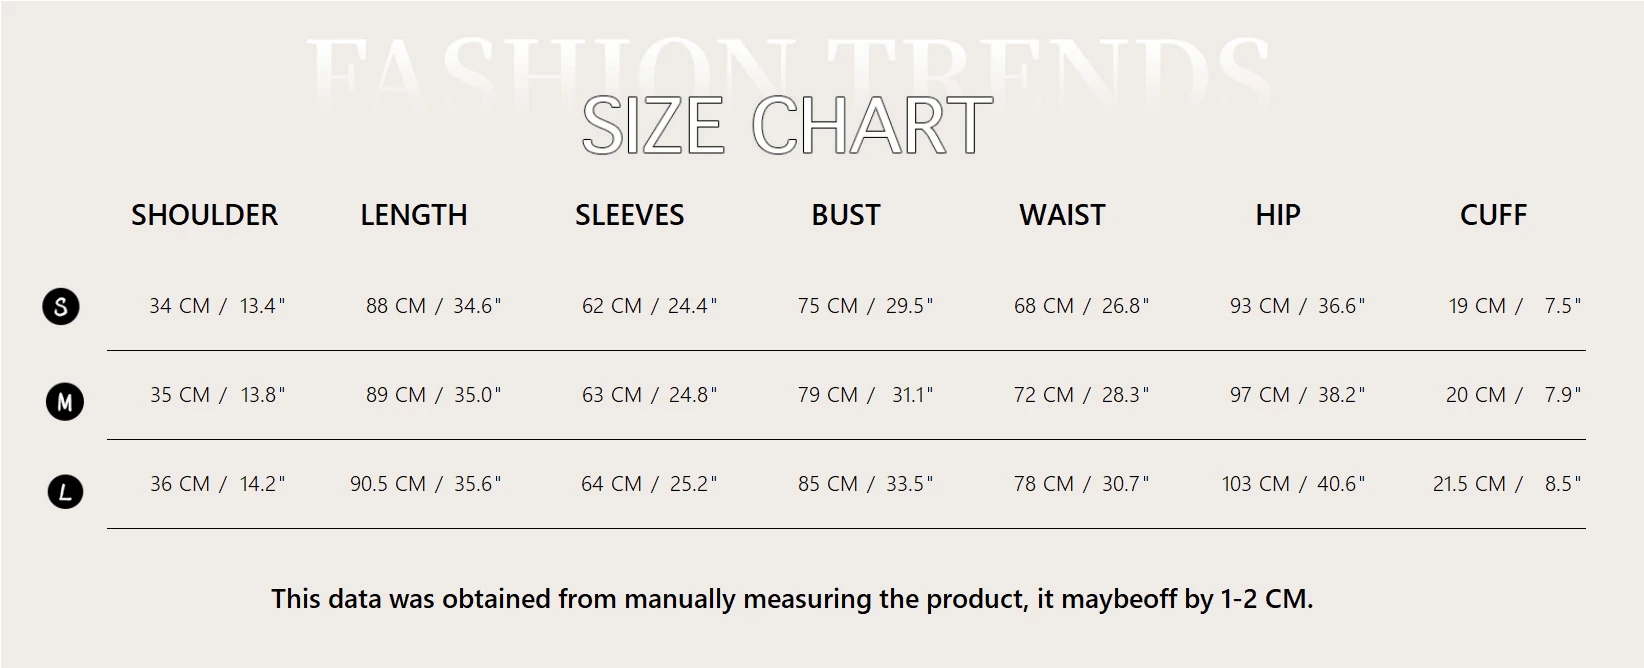Click the black M size badge
The height and width of the screenshot is (668, 1644).
(x=65, y=402)
